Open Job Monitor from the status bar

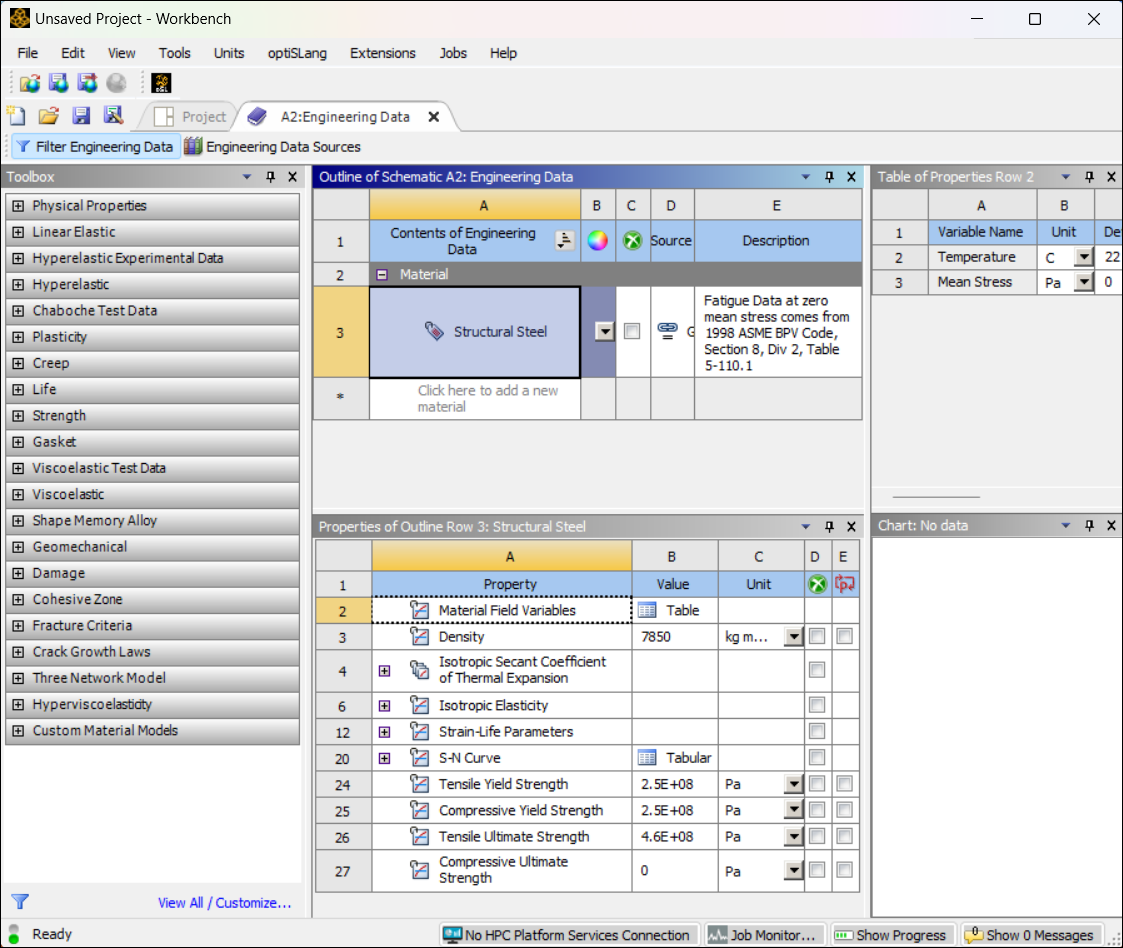tap(765, 934)
